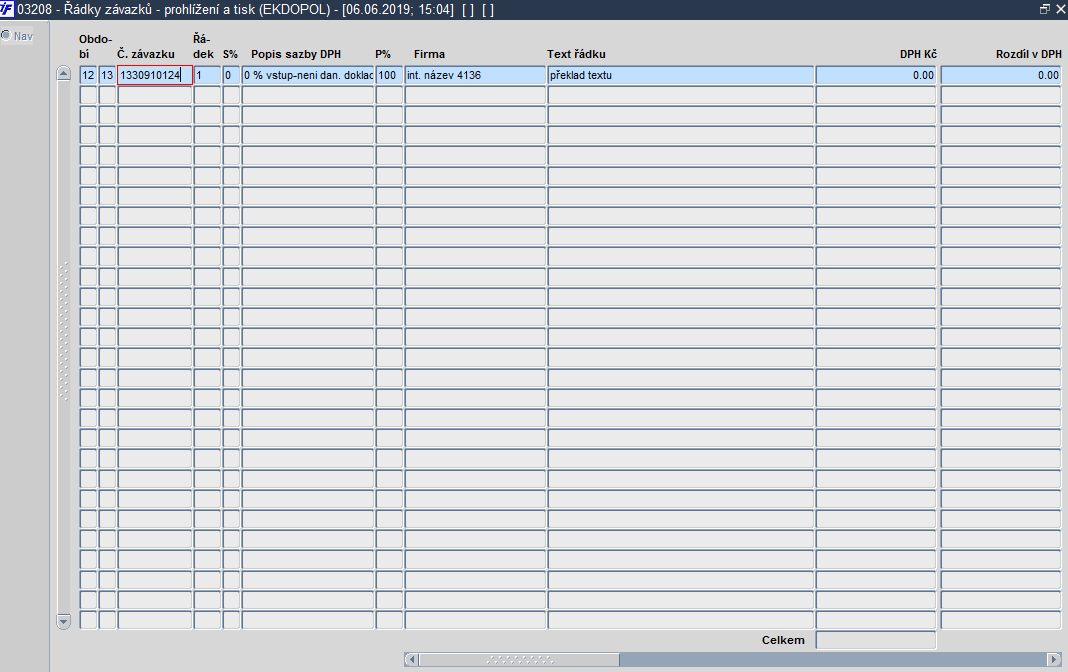Click the Řádek cell with value 1
This screenshot has width=1068, height=672.
[207, 75]
